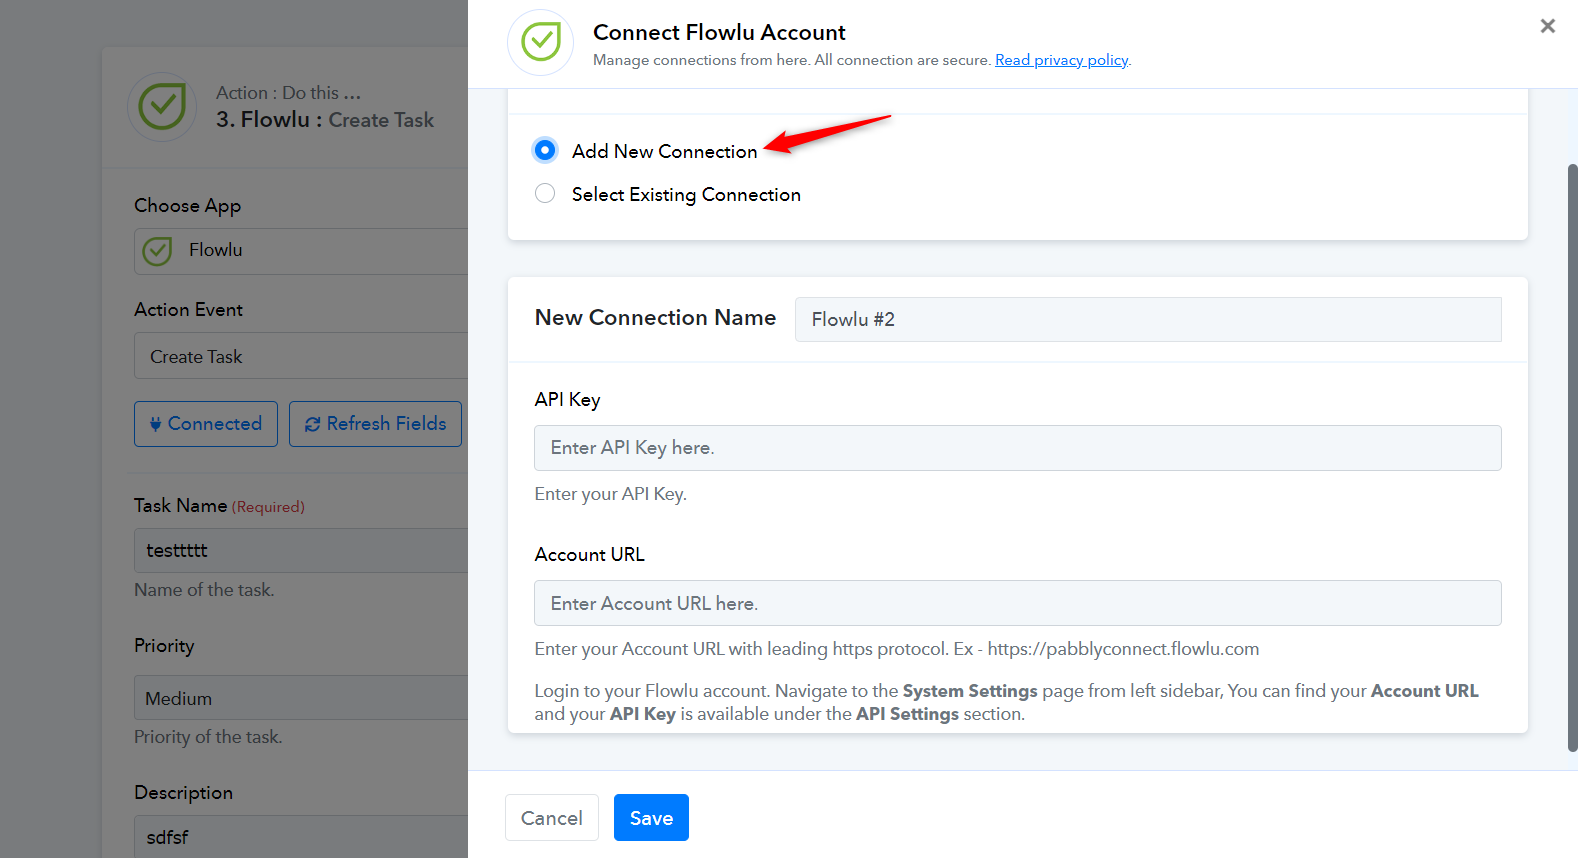Open the Action Event Create Task dropdown
Screen dimensions: 1578x858
[301, 356]
